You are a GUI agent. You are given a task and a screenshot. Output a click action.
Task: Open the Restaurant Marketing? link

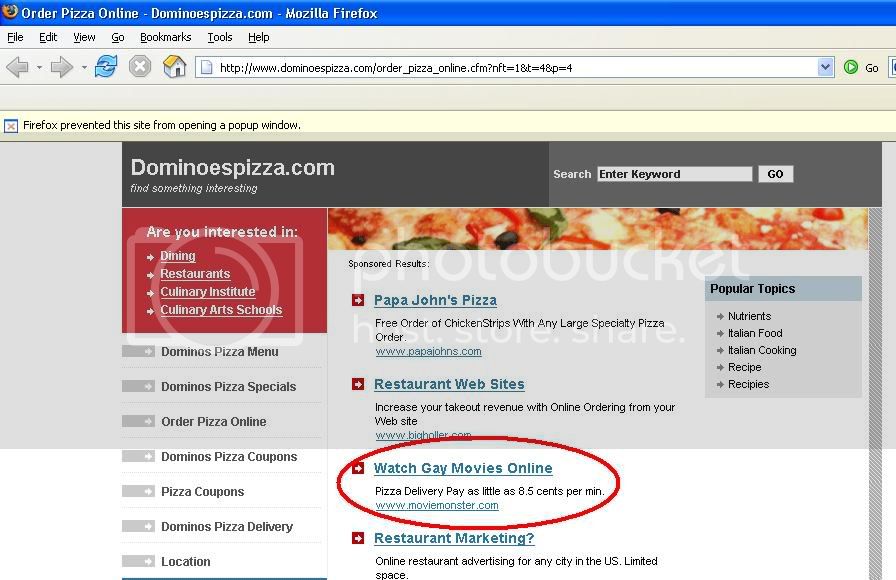(x=454, y=538)
